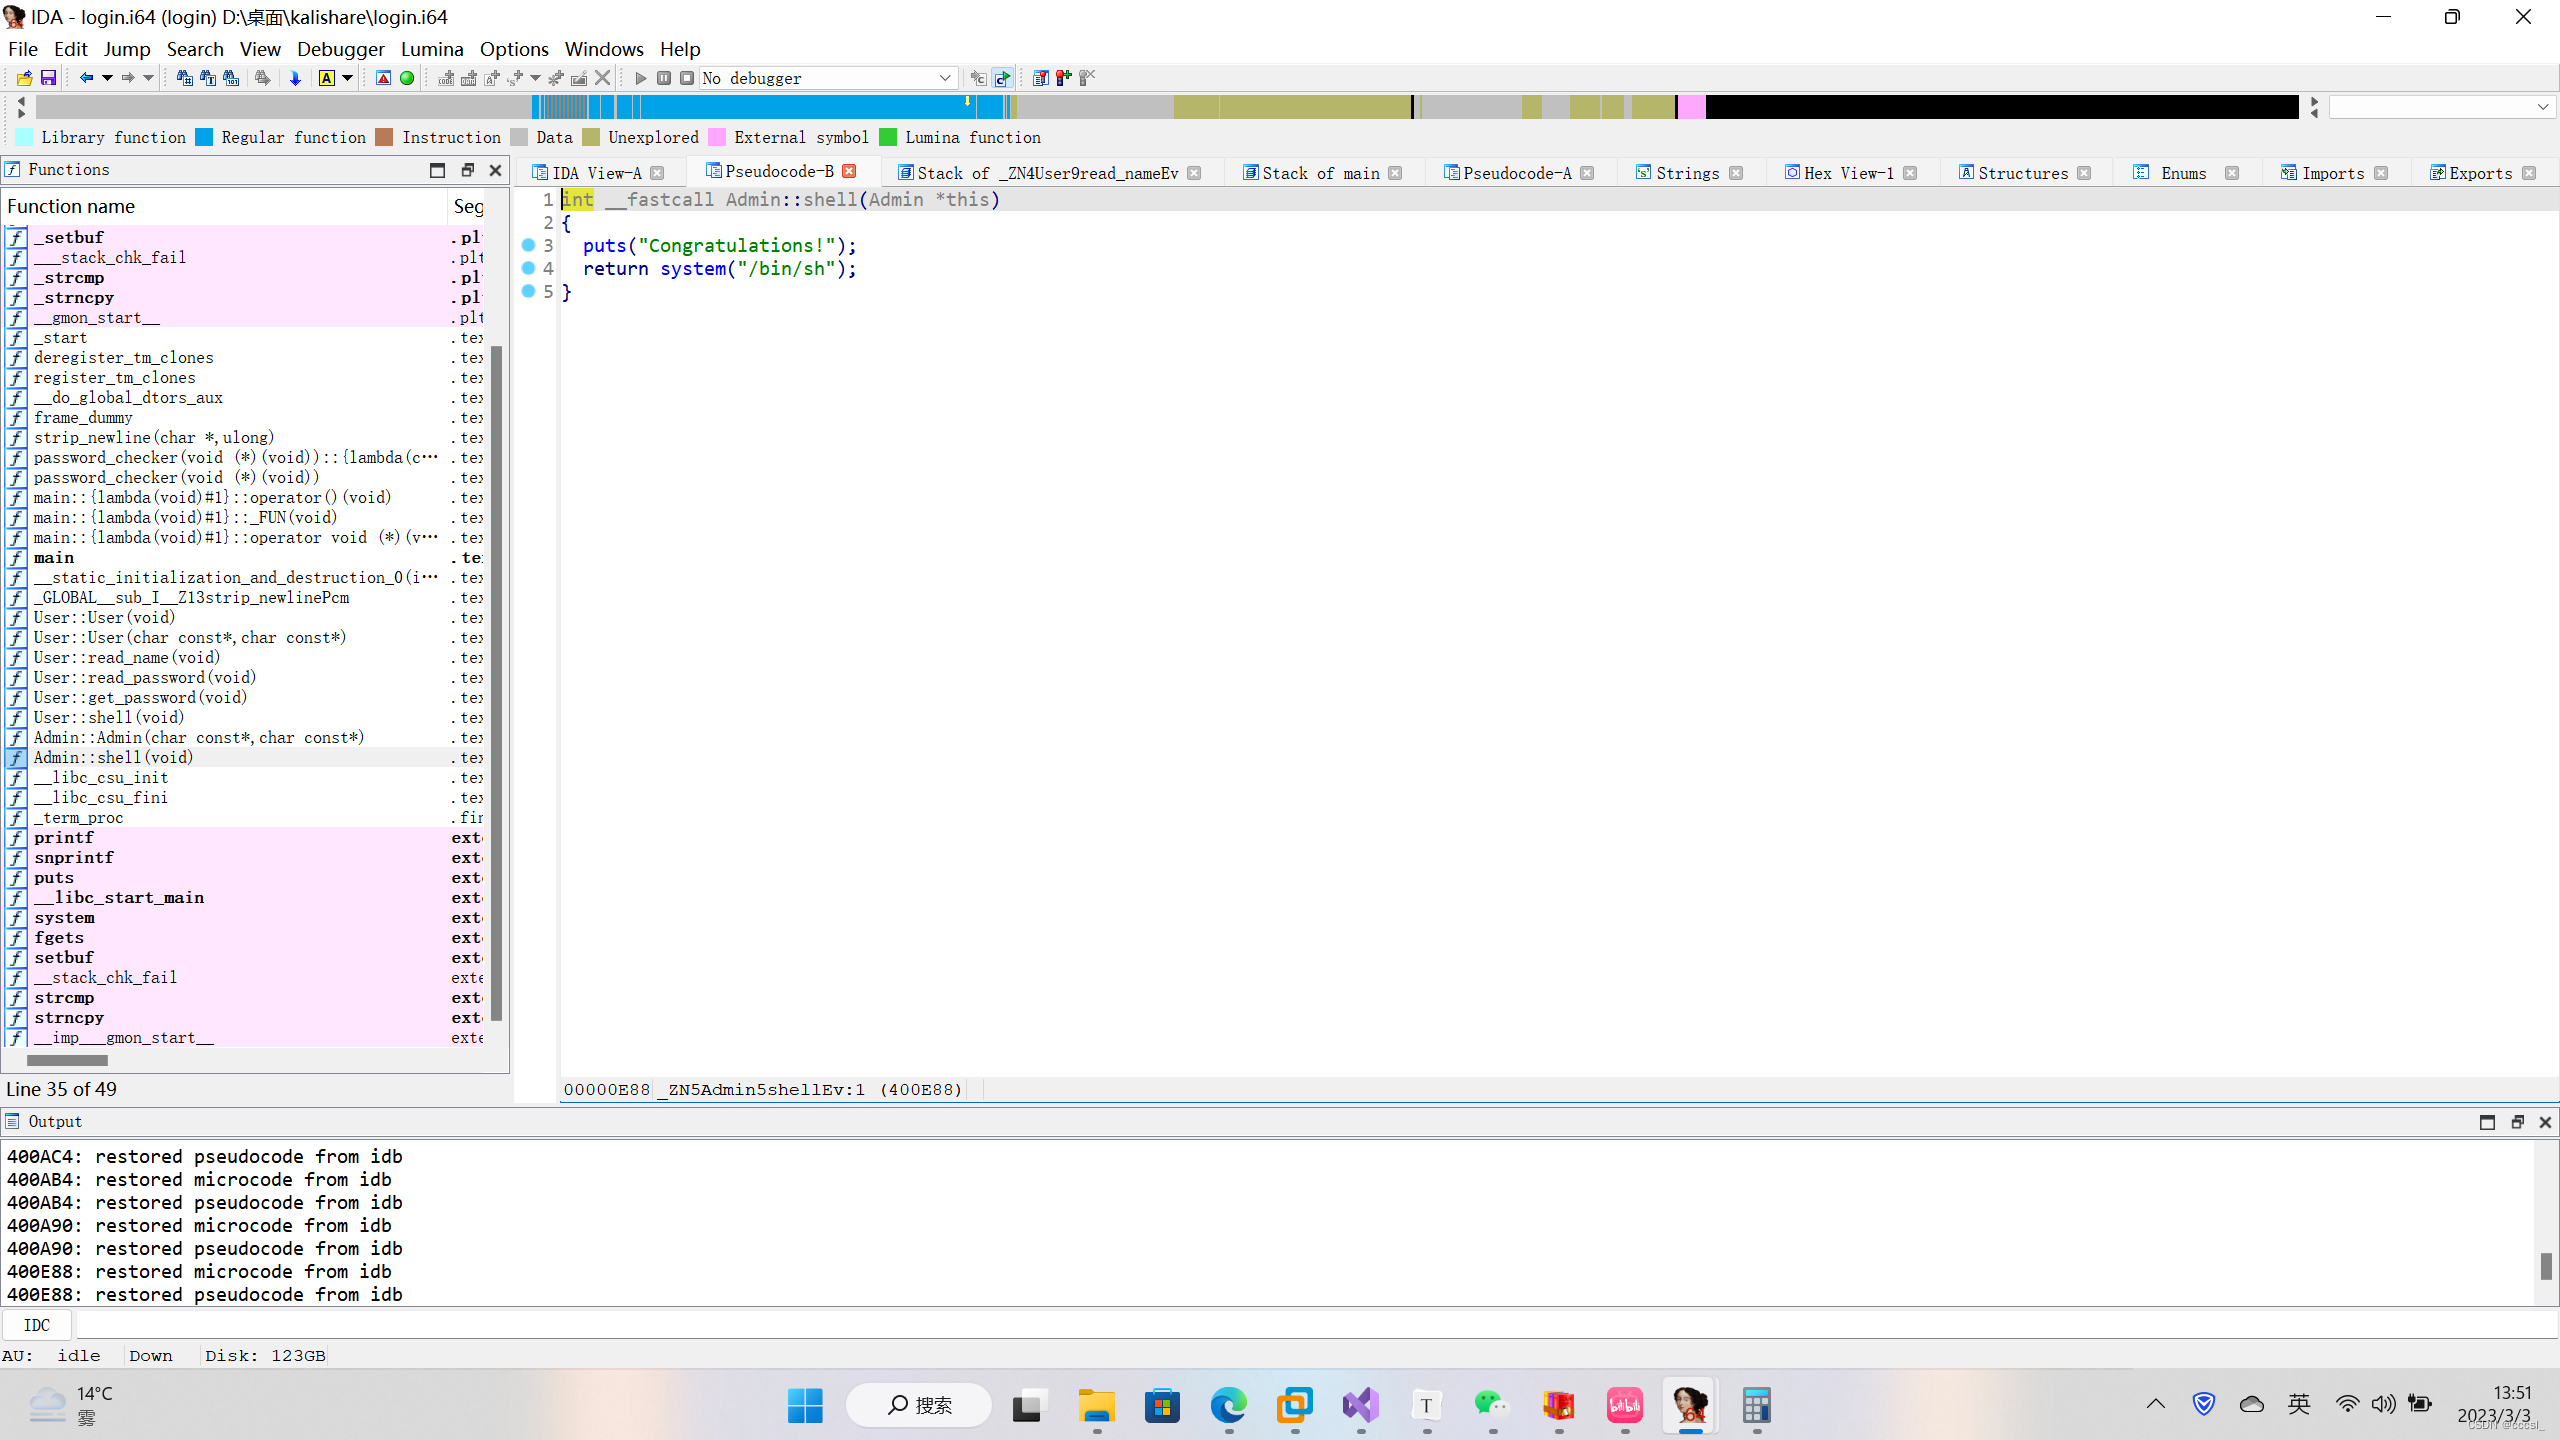The image size is (2560, 1440).
Task: Open the Debugger menu
Action: pos(340,49)
